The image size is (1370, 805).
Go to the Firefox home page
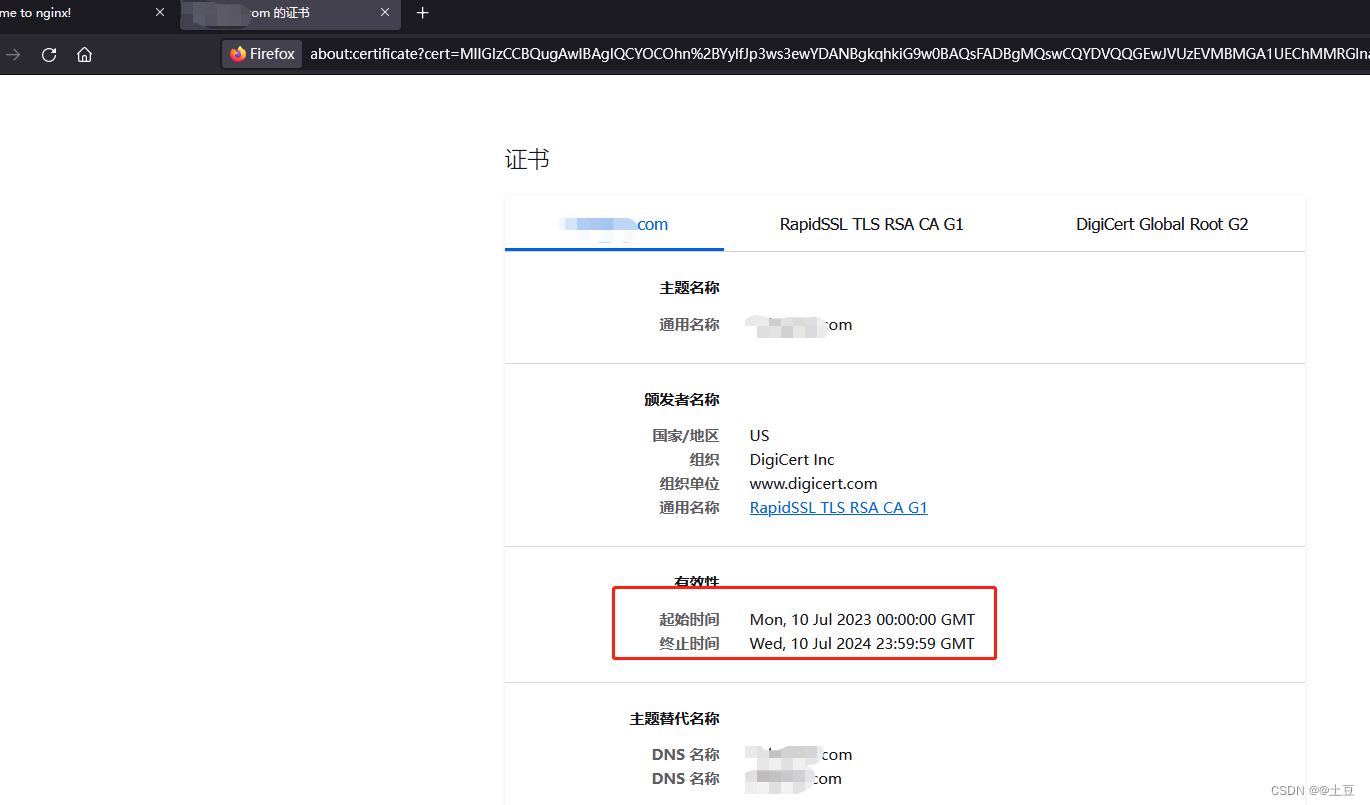(x=85, y=55)
